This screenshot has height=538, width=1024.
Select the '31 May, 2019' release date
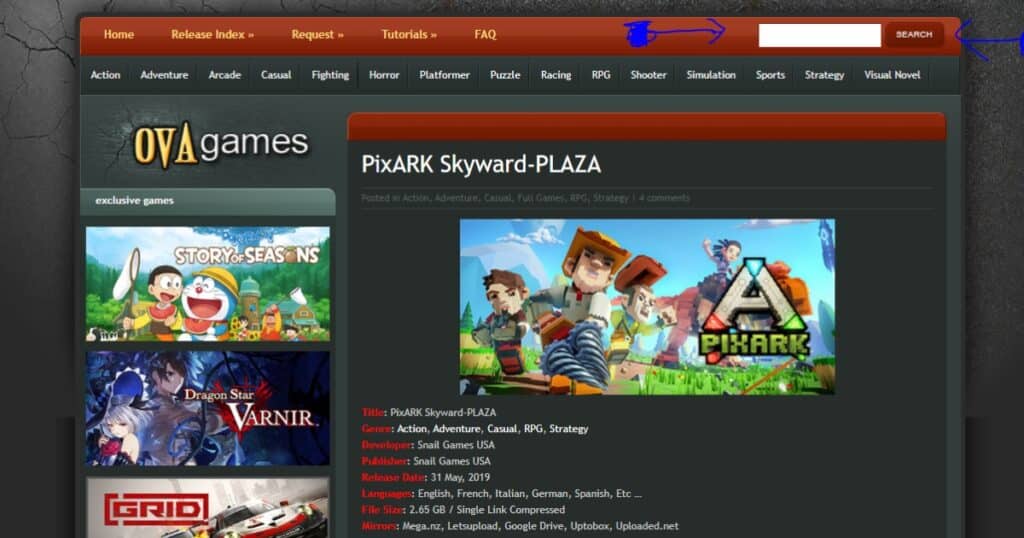coord(460,477)
